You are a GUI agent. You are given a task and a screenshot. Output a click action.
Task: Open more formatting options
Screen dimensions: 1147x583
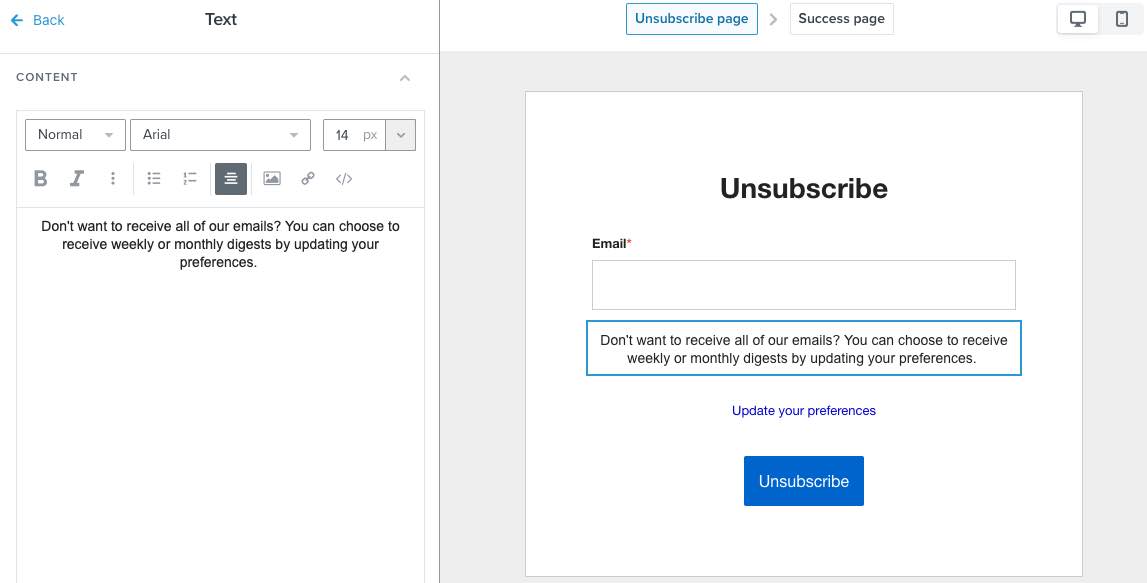tap(113, 178)
